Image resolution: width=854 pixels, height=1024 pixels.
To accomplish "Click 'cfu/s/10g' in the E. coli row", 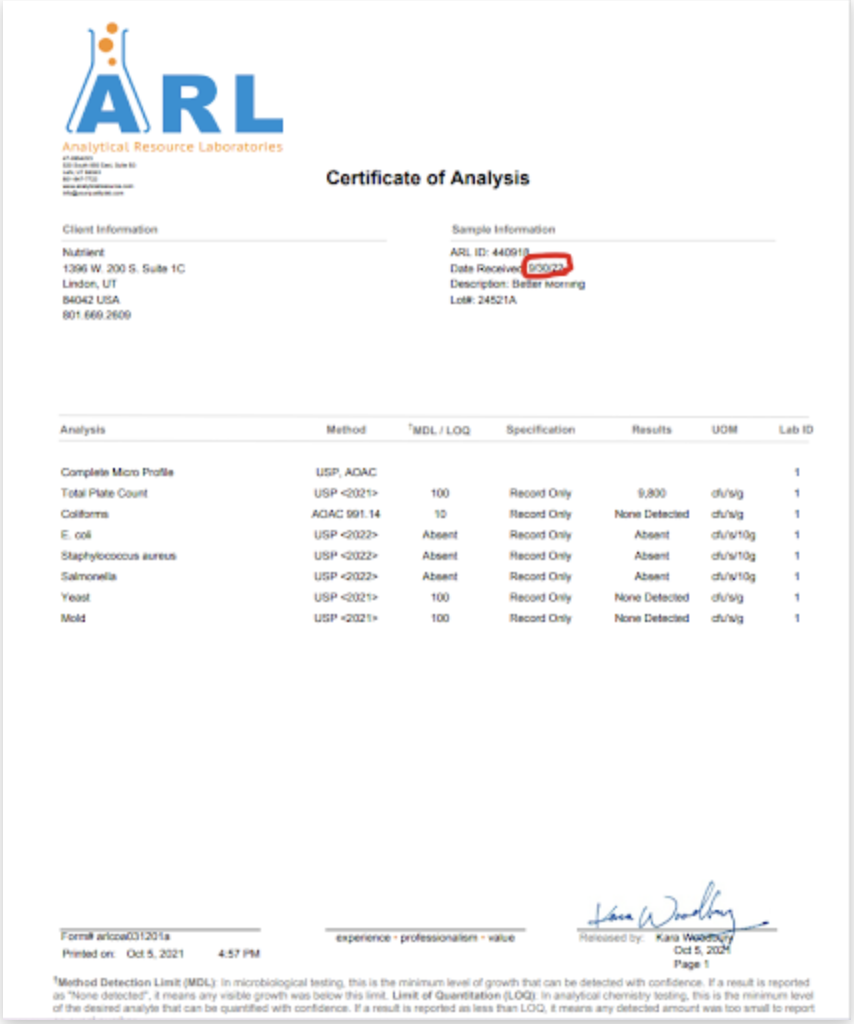I will (x=733, y=535).
